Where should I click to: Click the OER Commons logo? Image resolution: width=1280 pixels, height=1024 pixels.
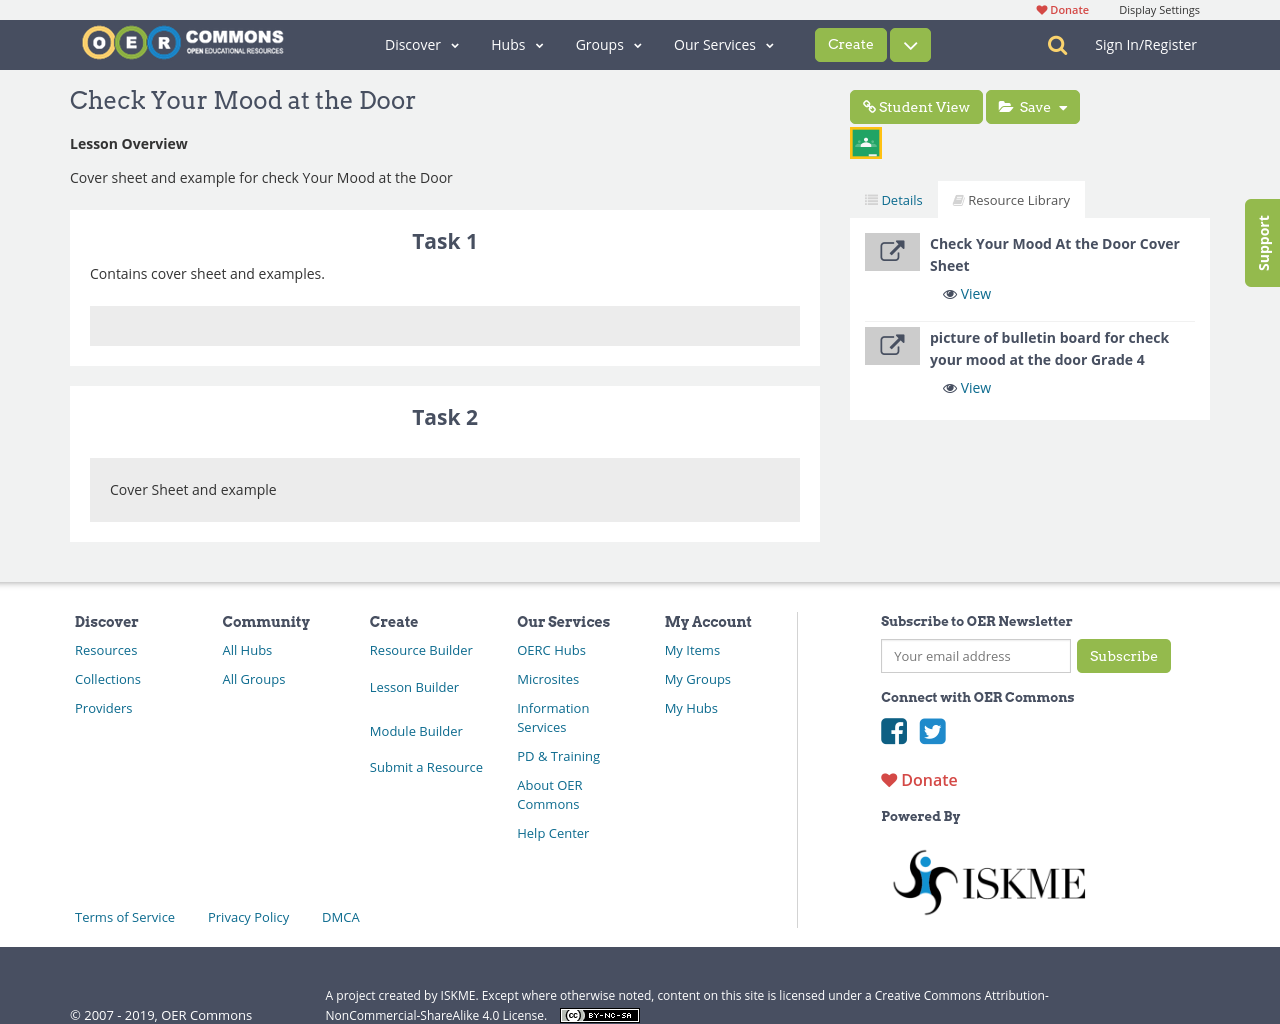tap(183, 43)
